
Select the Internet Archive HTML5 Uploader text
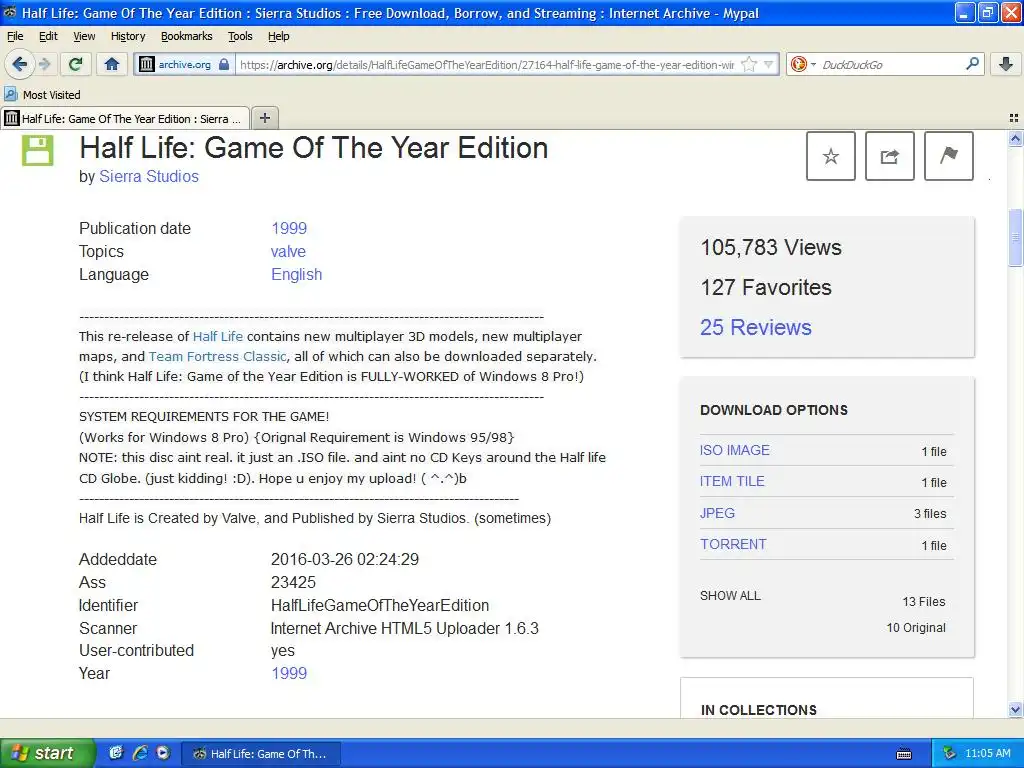(x=404, y=628)
